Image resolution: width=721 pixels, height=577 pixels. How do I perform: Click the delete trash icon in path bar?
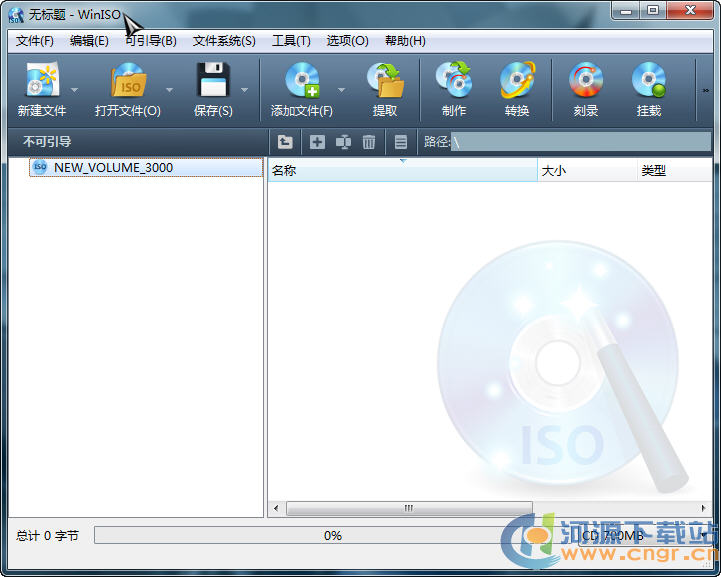tap(369, 142)
